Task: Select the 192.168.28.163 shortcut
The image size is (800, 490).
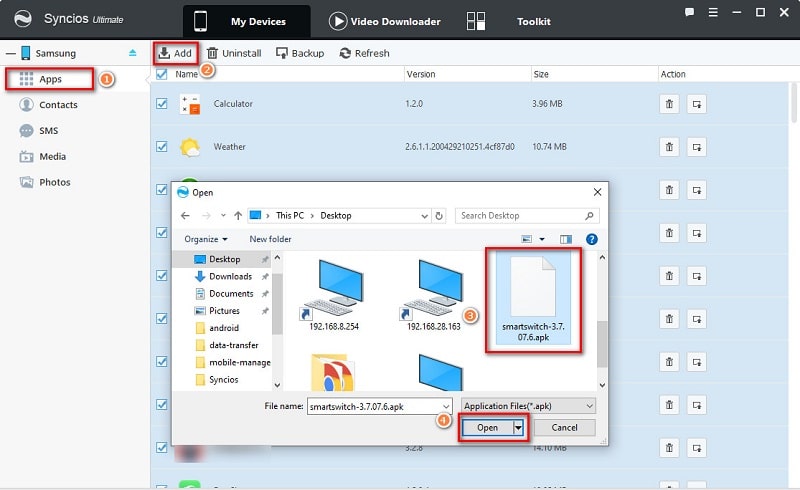Action: [433, 295]
